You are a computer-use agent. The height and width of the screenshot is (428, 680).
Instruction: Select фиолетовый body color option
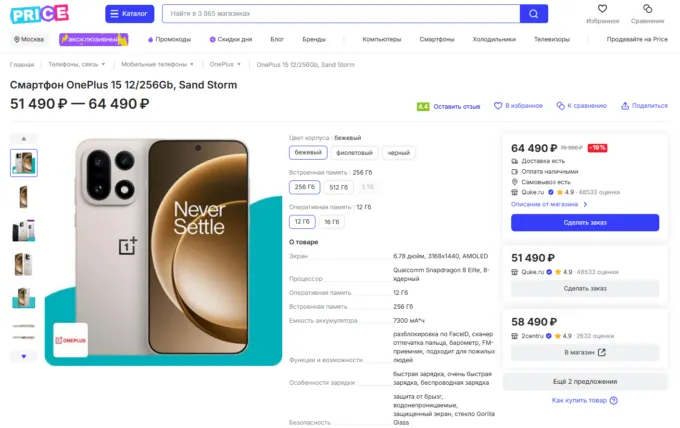pyautogui.click(x=353, y=153)
